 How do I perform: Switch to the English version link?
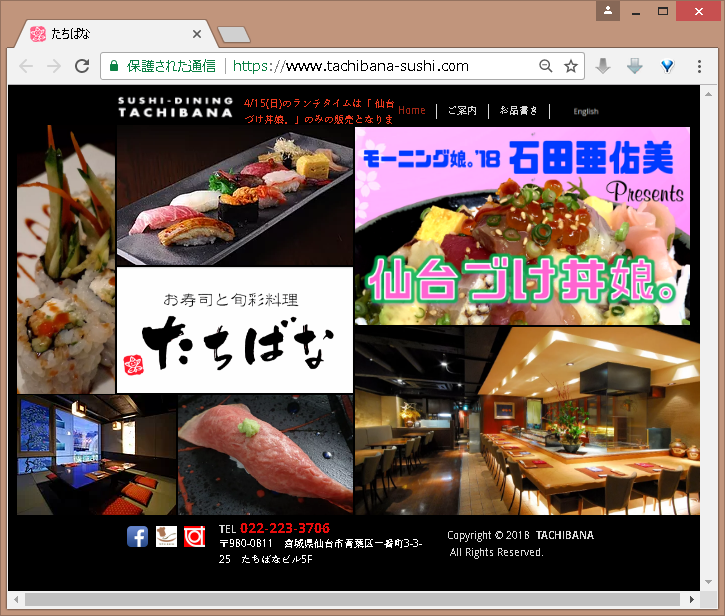586,111
